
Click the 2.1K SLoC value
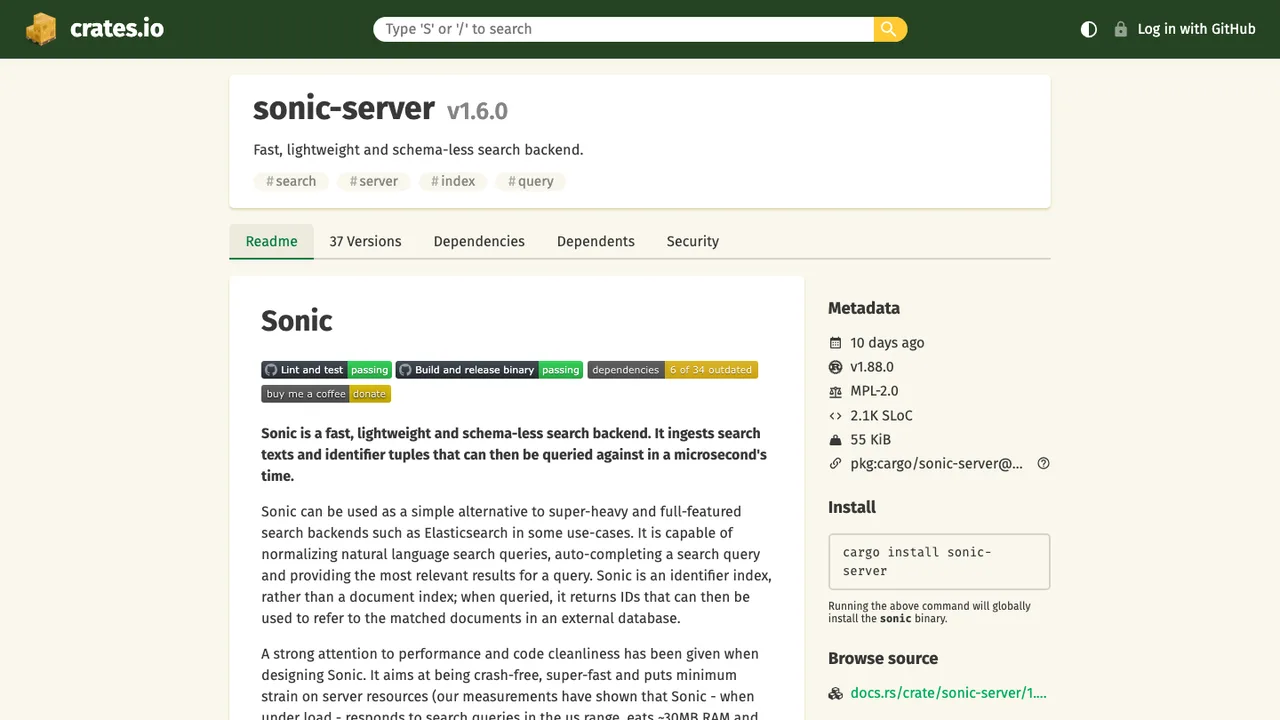click(881, 415)
